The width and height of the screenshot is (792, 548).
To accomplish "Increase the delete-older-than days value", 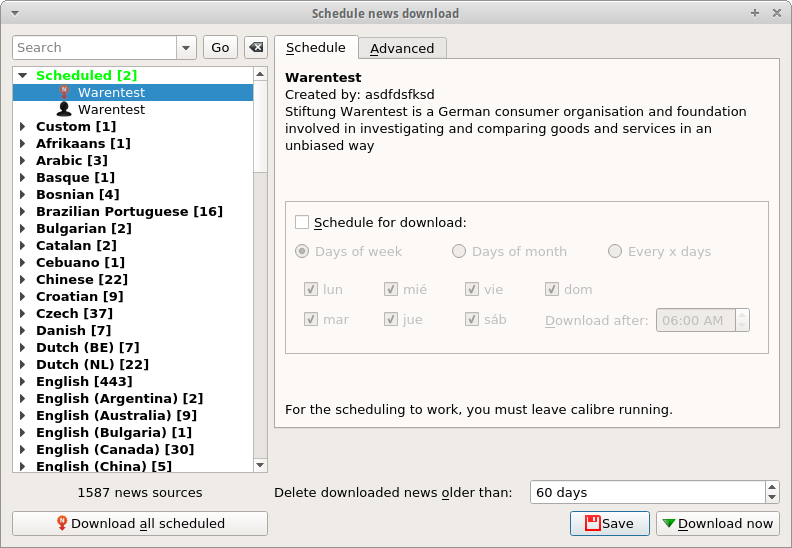I will click(772, 487).
